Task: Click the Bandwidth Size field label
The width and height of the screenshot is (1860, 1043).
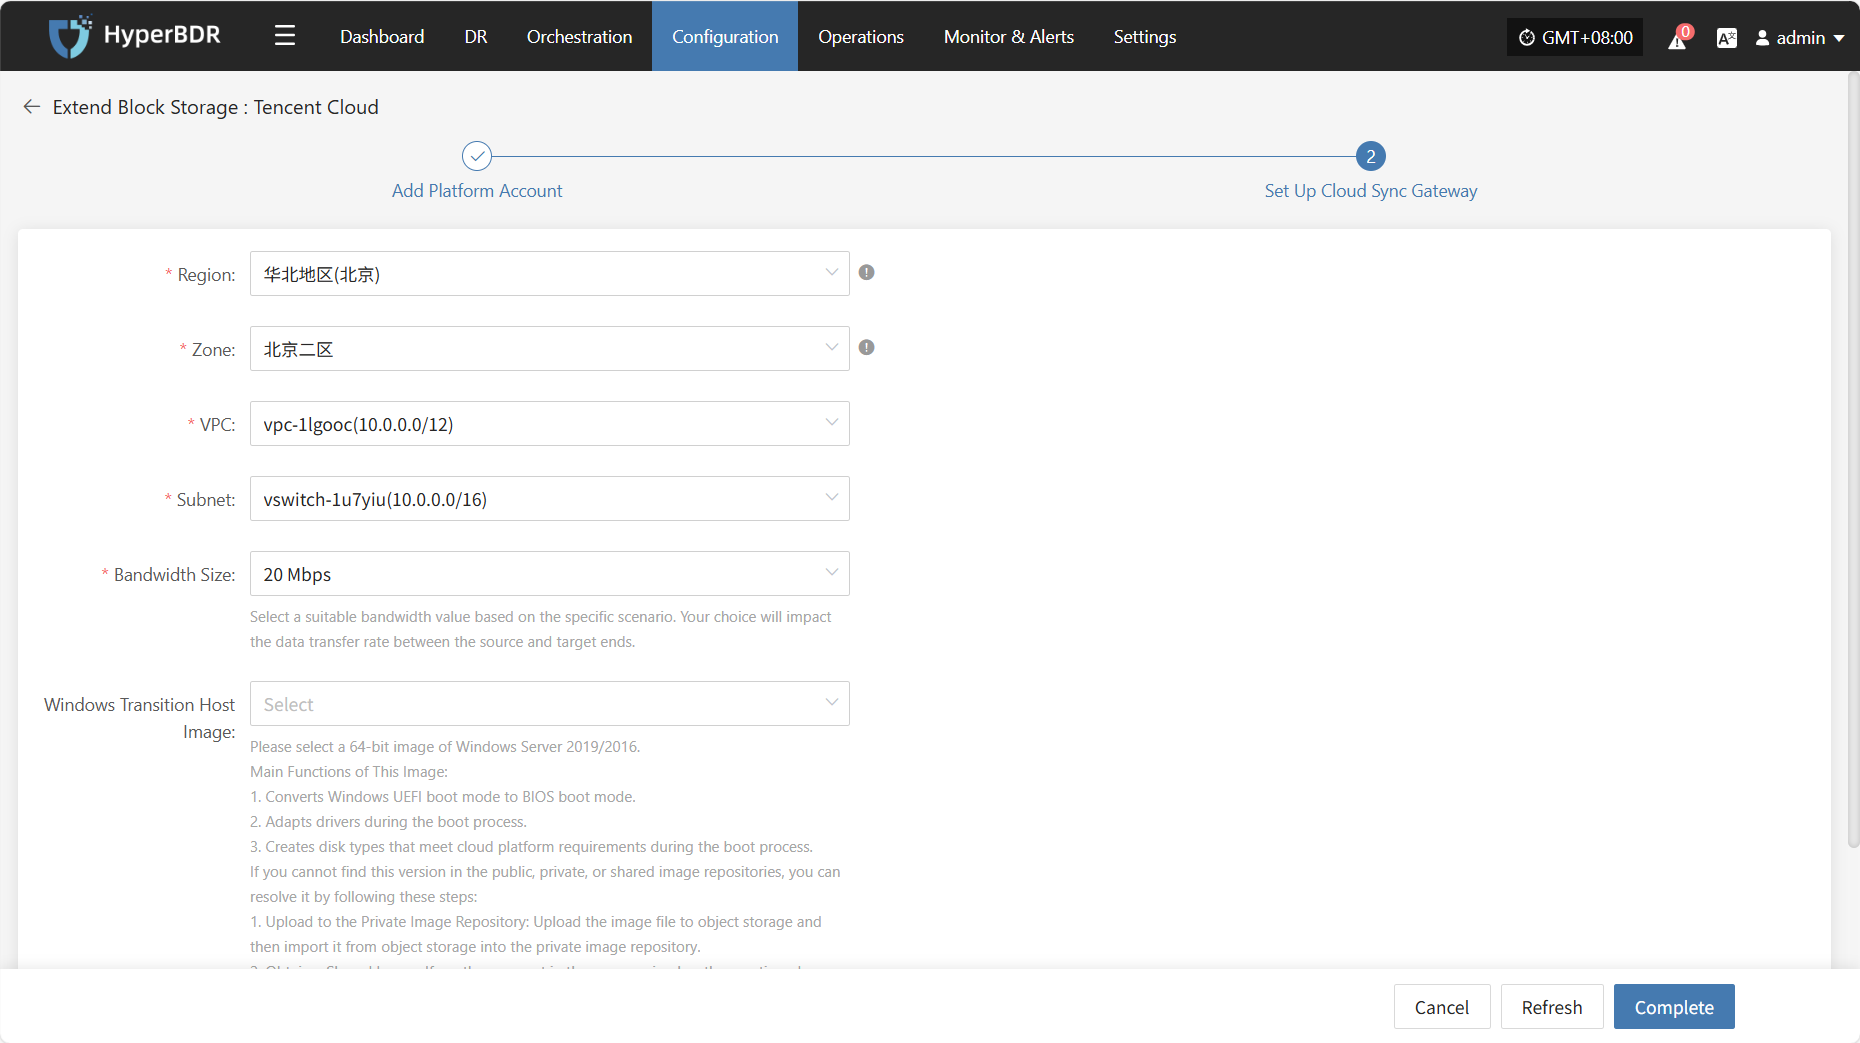Action: pos(174,574)
